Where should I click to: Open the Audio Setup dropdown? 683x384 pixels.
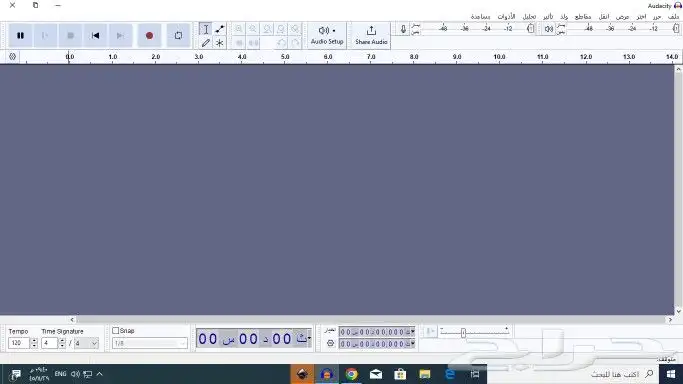(x=327, y=35)
